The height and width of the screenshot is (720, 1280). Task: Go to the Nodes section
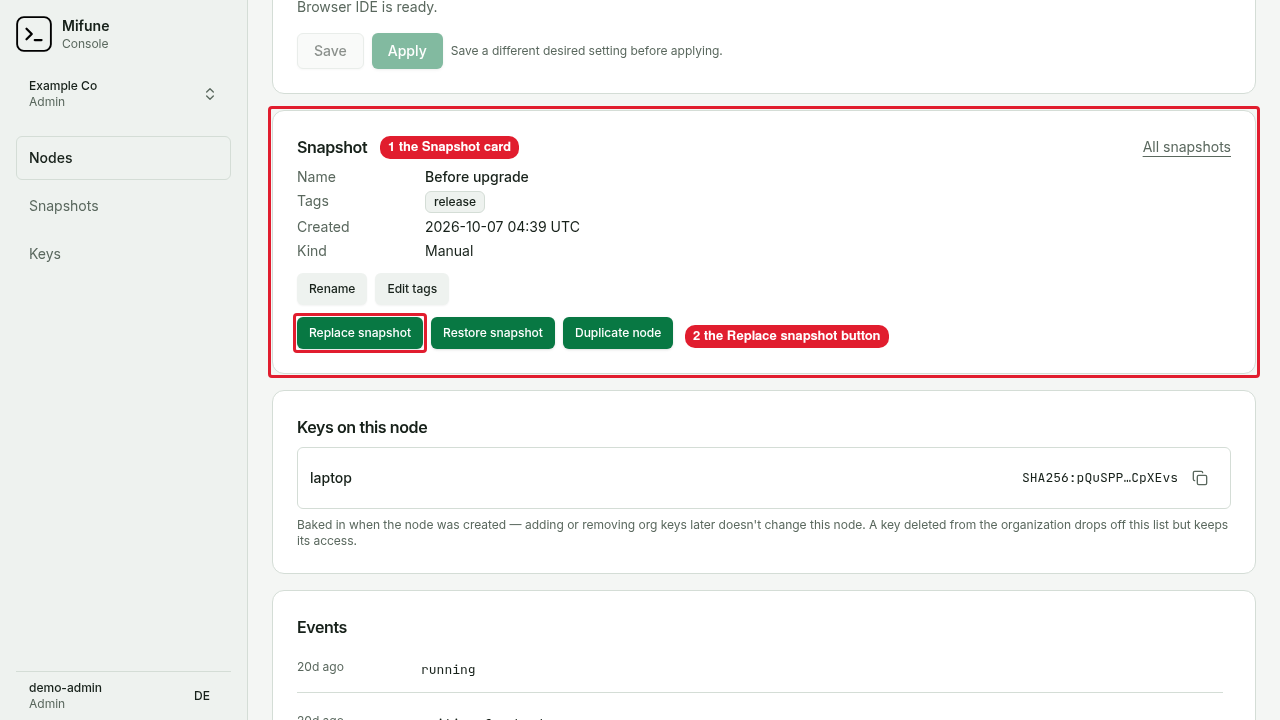pyautogui.click(x=123, y=158)
